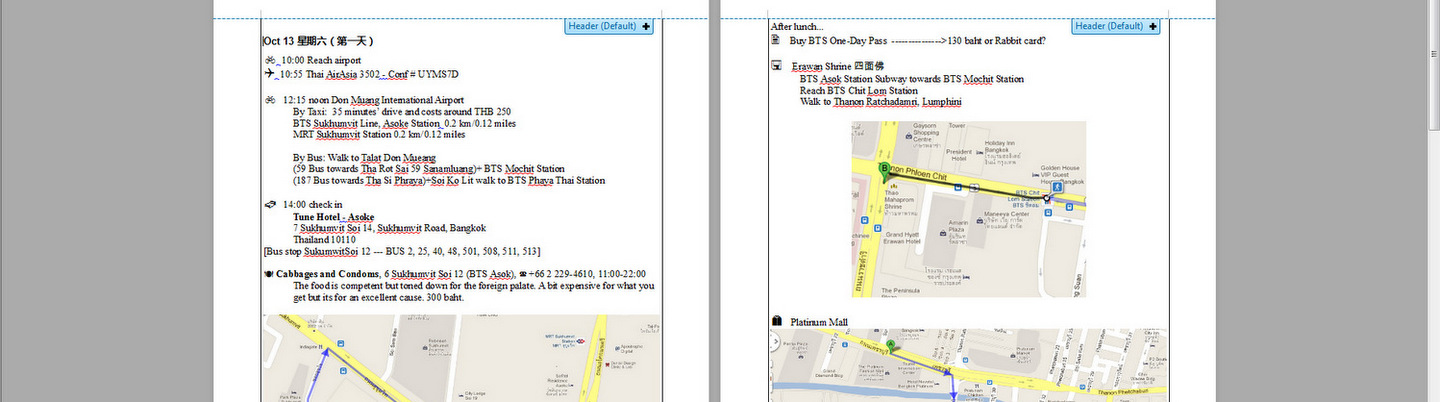Click line 'Walk to Thanon Ratchadamri, Lumphini'
The width and height of the screenshot is (1440, 402).
(880, 102)
